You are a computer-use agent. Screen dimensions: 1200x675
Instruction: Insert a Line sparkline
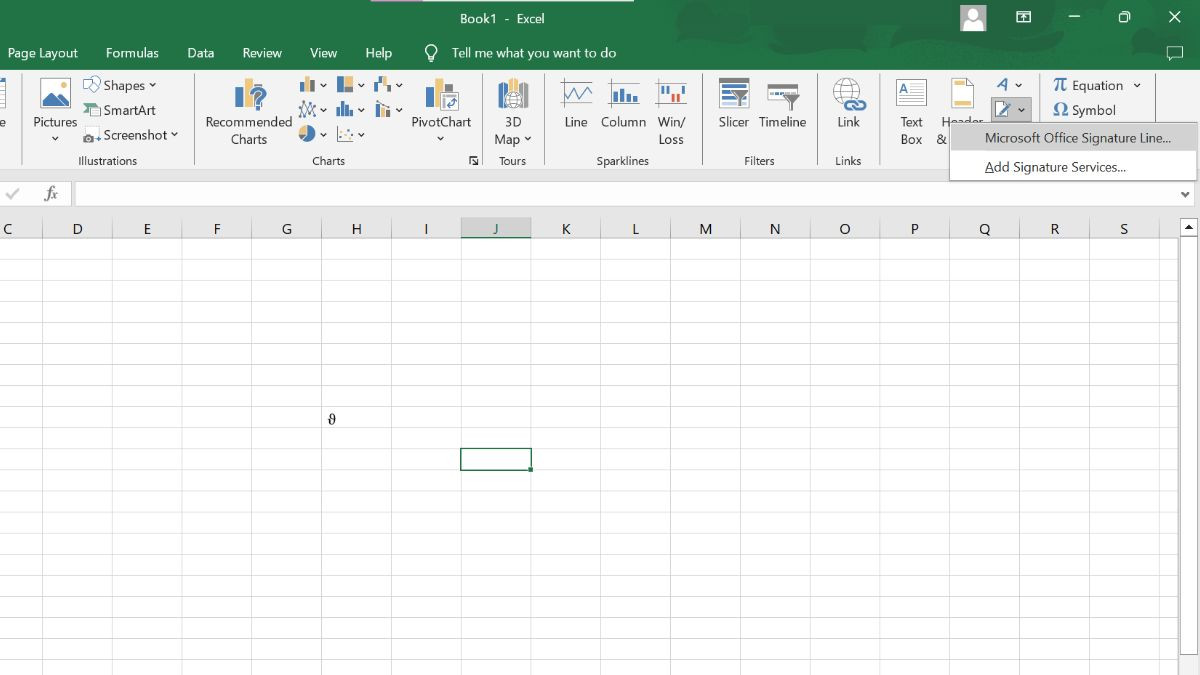576,104
